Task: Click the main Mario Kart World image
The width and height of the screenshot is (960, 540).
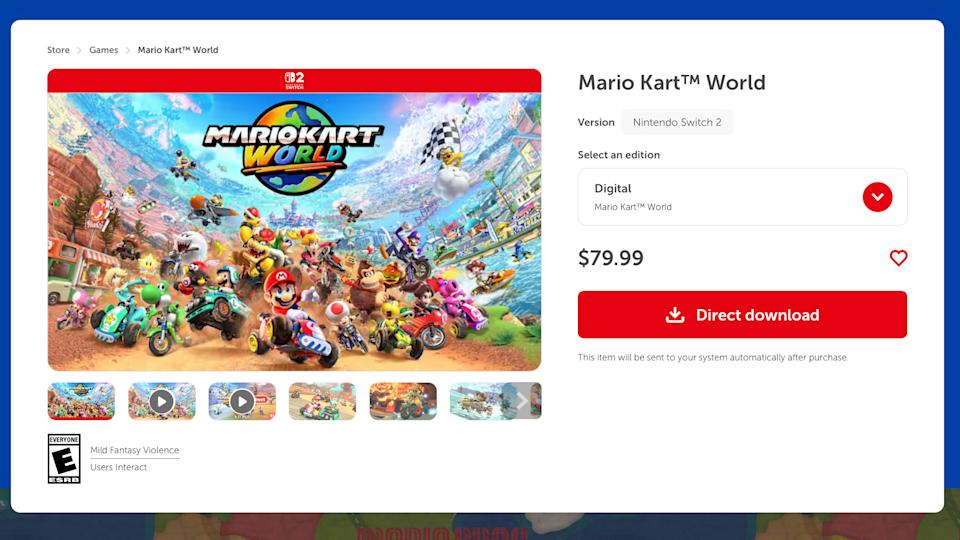Action: coord(294,231)
